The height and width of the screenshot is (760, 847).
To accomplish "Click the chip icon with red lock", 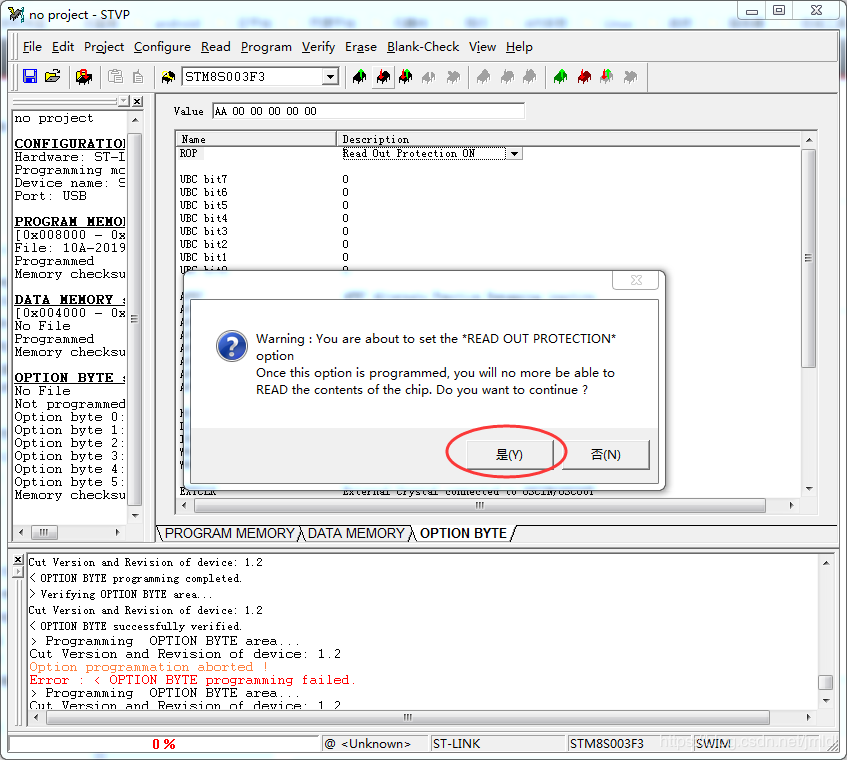I will click(84, 77).
